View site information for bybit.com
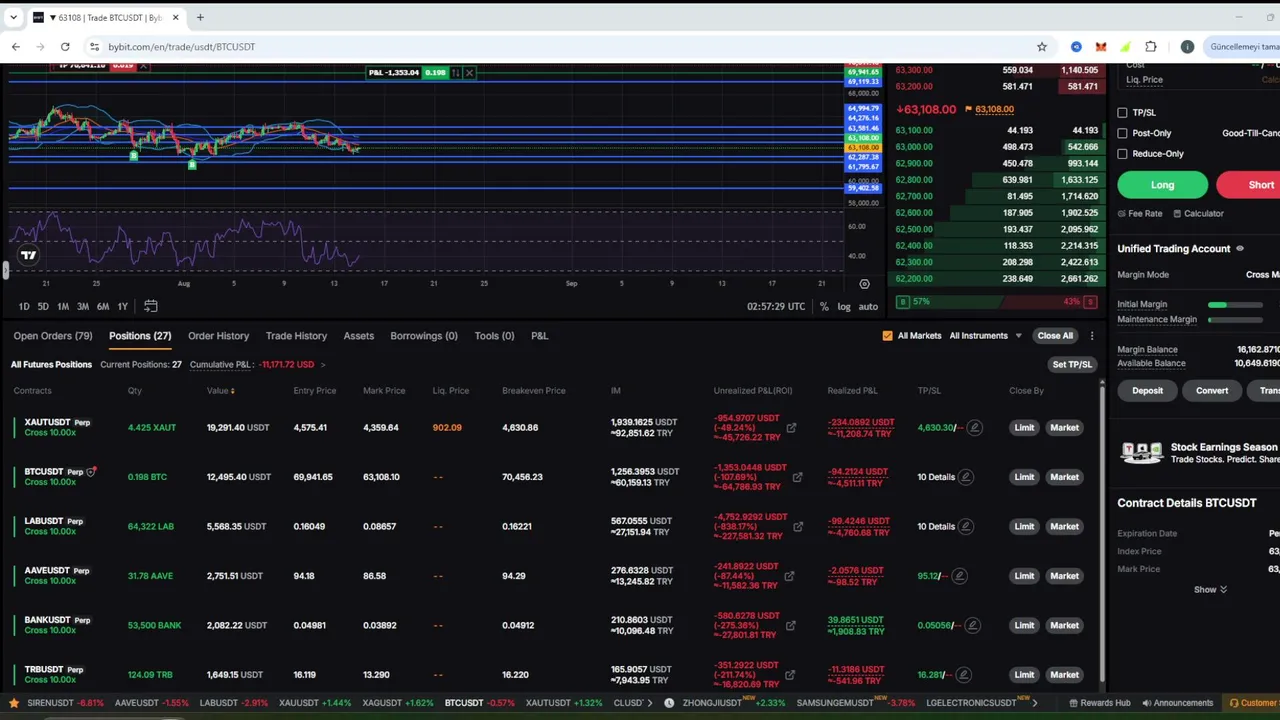 point(94,46)
